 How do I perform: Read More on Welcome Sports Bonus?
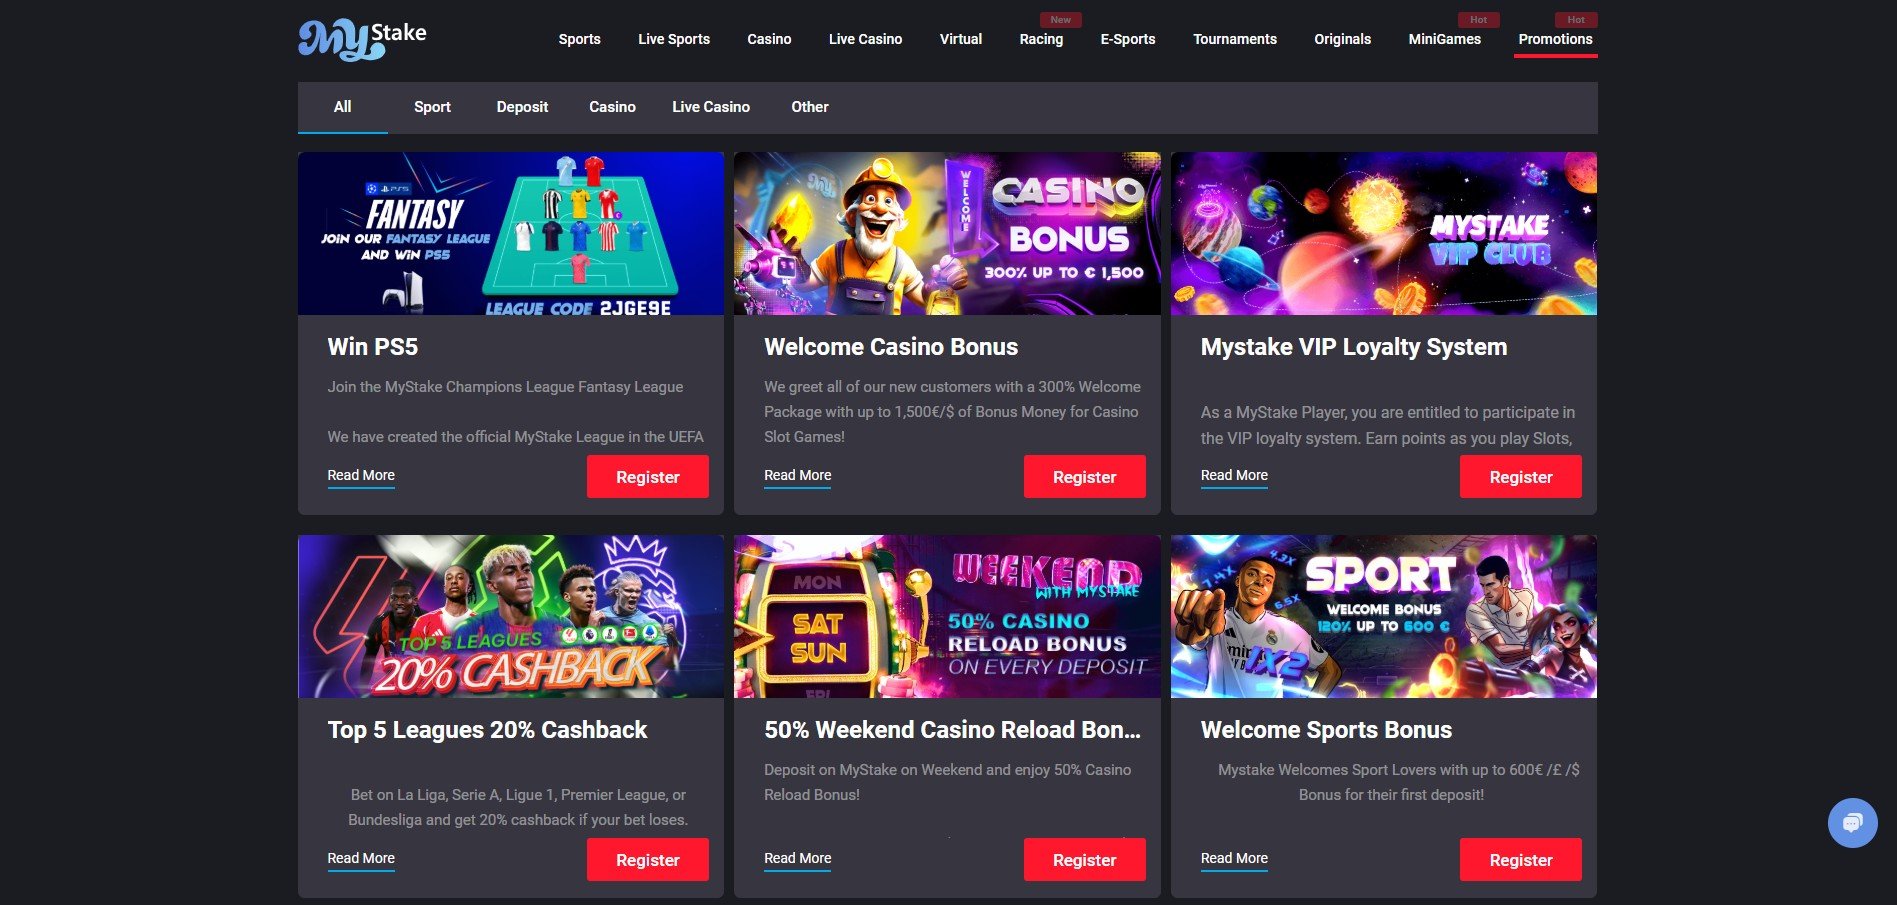tap(1234, 859)
